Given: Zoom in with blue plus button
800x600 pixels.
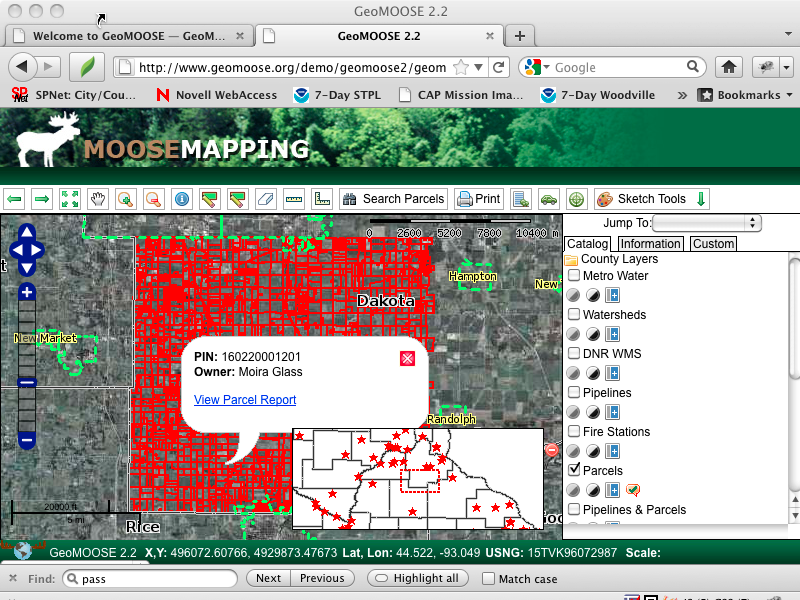Looking at the screenshot, I should pos(27,293).
